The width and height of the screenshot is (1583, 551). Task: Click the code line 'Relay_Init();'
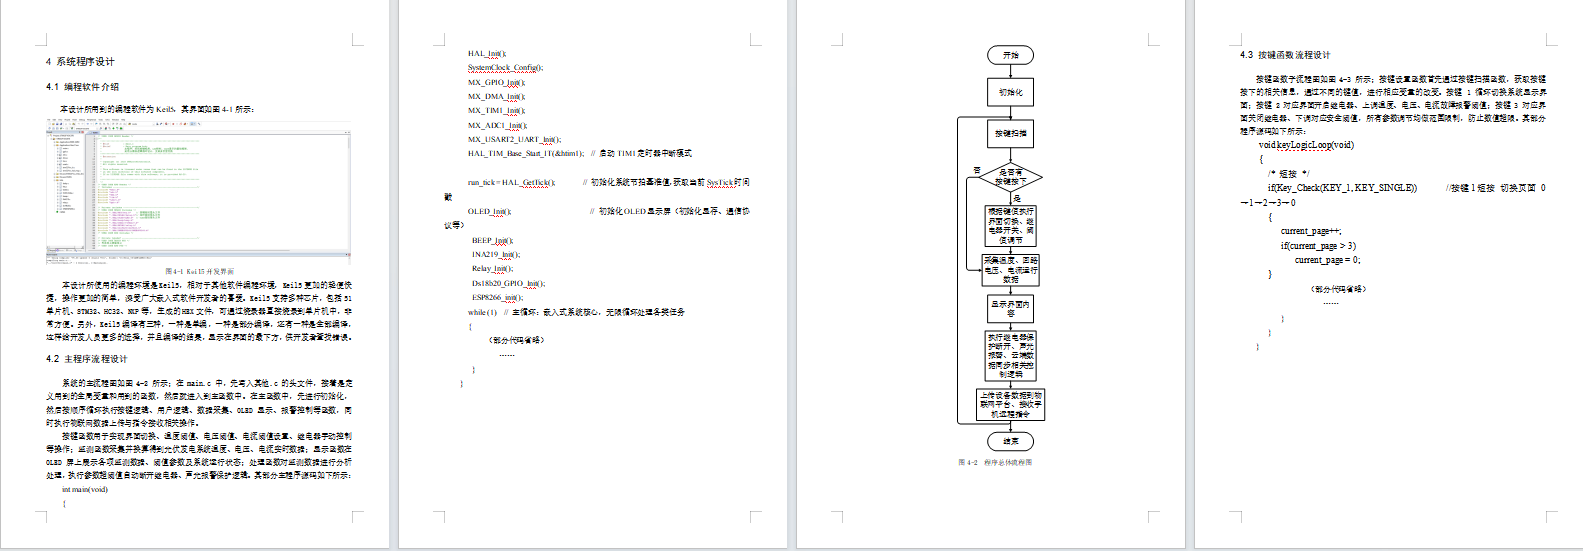coord(492,269)
